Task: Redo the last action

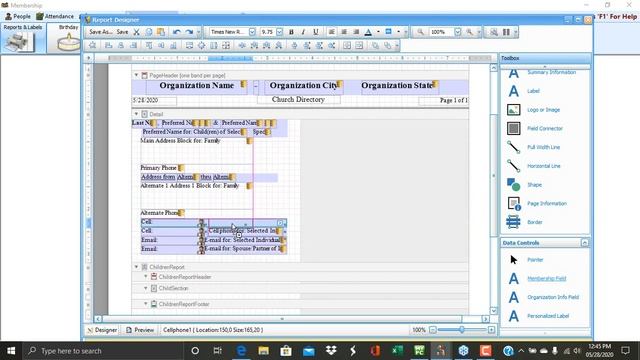Action: 189,32
